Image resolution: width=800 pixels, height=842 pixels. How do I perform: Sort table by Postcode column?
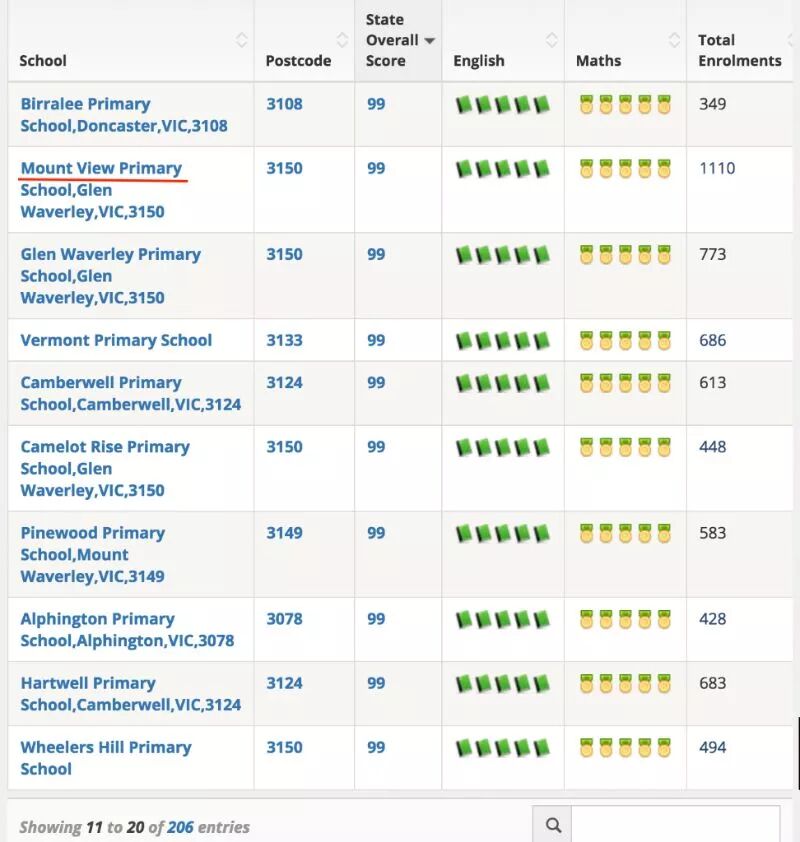click(x=342, y=40)
